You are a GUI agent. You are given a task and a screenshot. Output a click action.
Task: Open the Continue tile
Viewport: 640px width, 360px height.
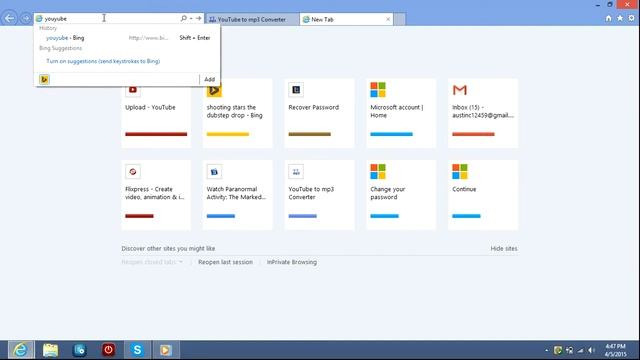tap(483, 195)
